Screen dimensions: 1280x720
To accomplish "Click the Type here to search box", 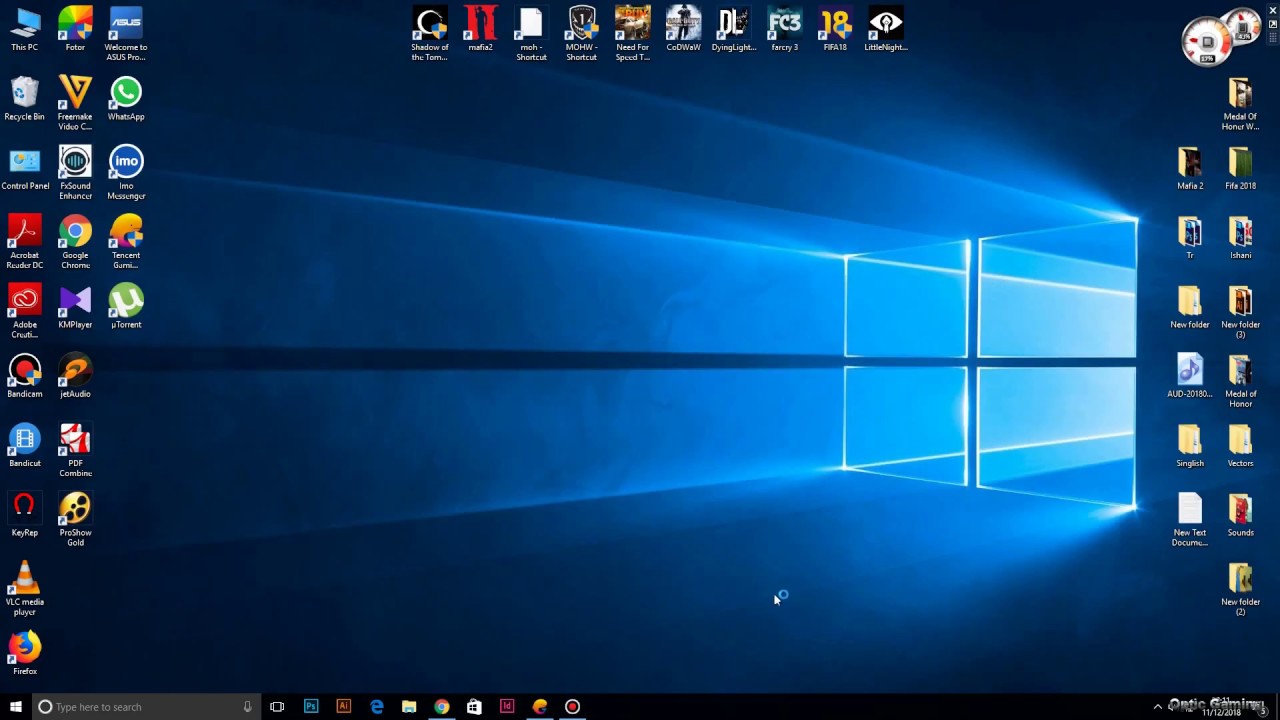I will (140, 706).
